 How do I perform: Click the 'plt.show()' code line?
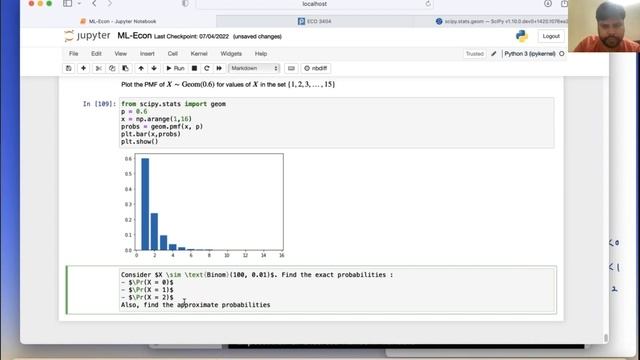[139, 142]
